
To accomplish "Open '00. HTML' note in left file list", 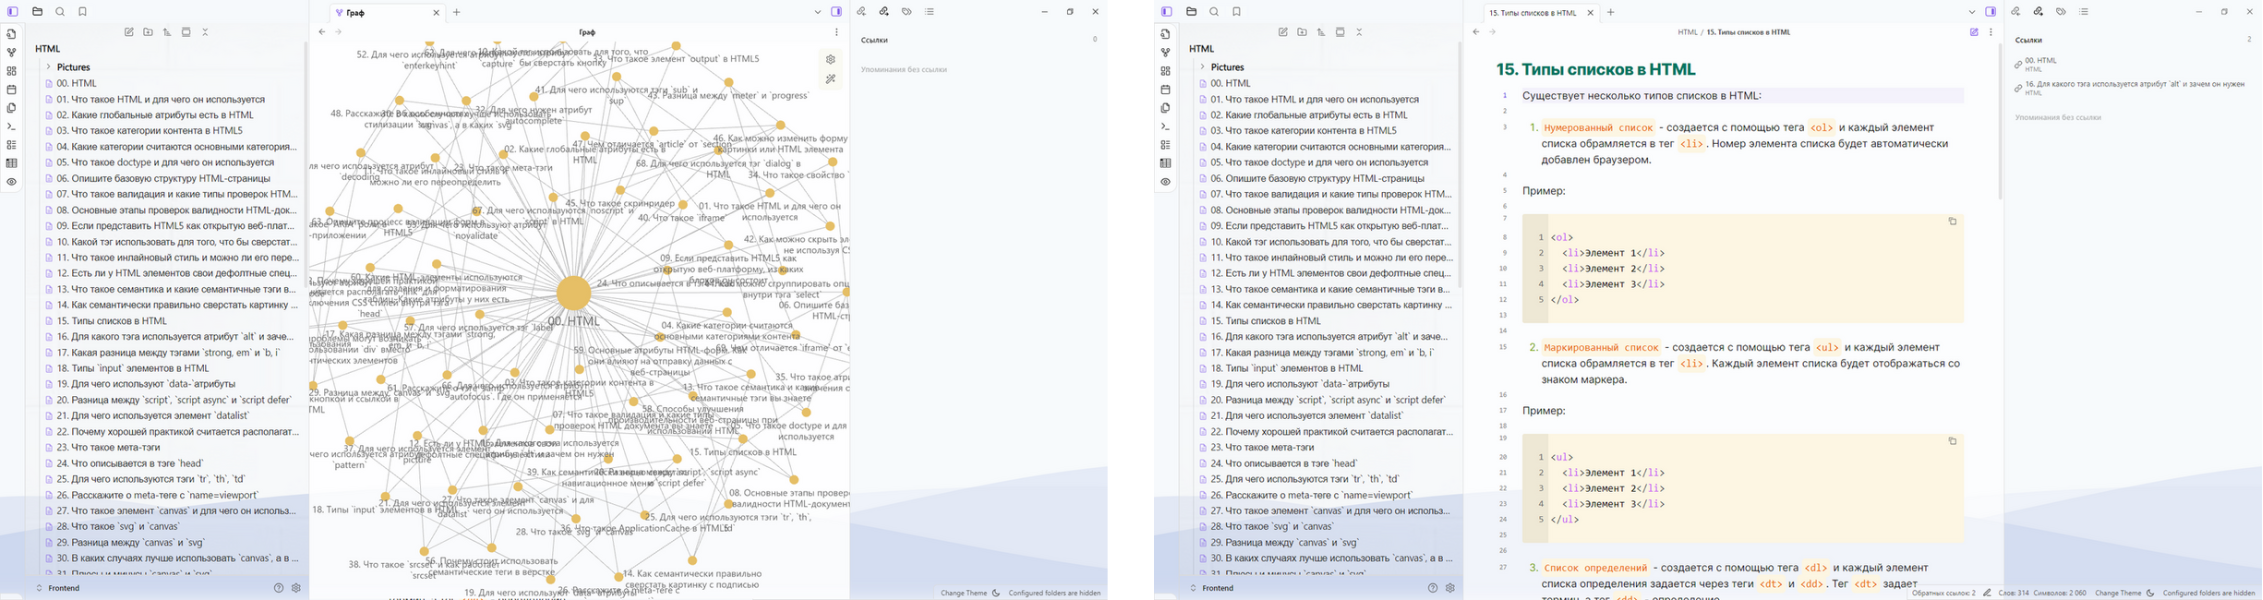I will click(x=76, y=83).
